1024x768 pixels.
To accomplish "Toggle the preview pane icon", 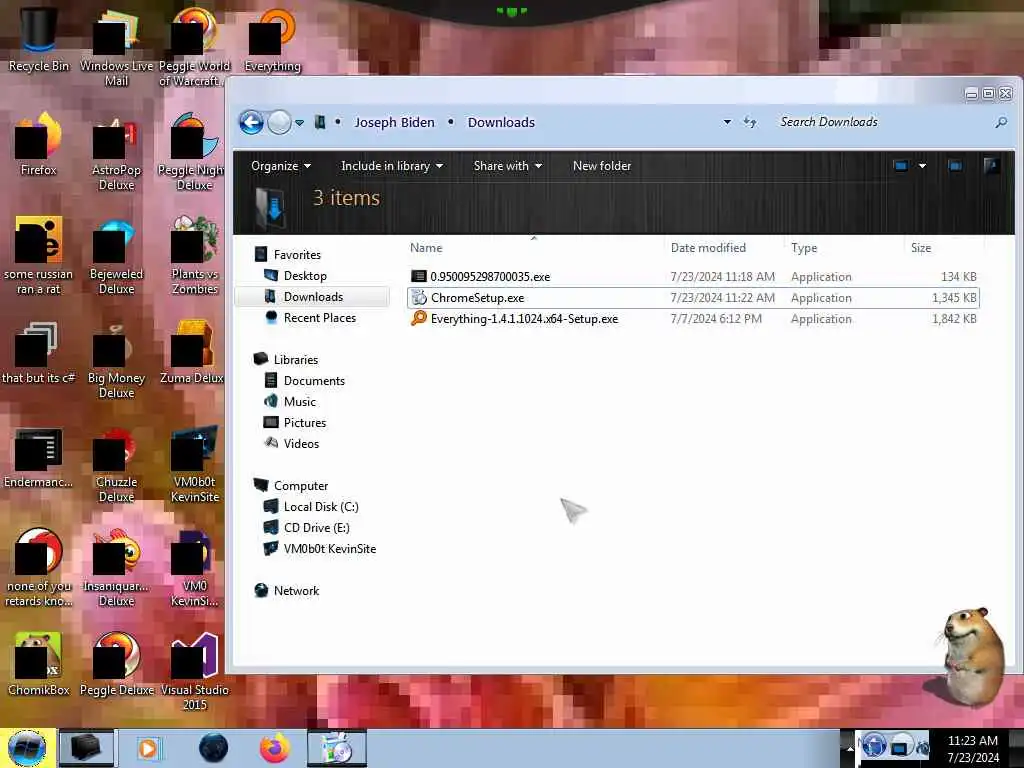I will 955,166.
